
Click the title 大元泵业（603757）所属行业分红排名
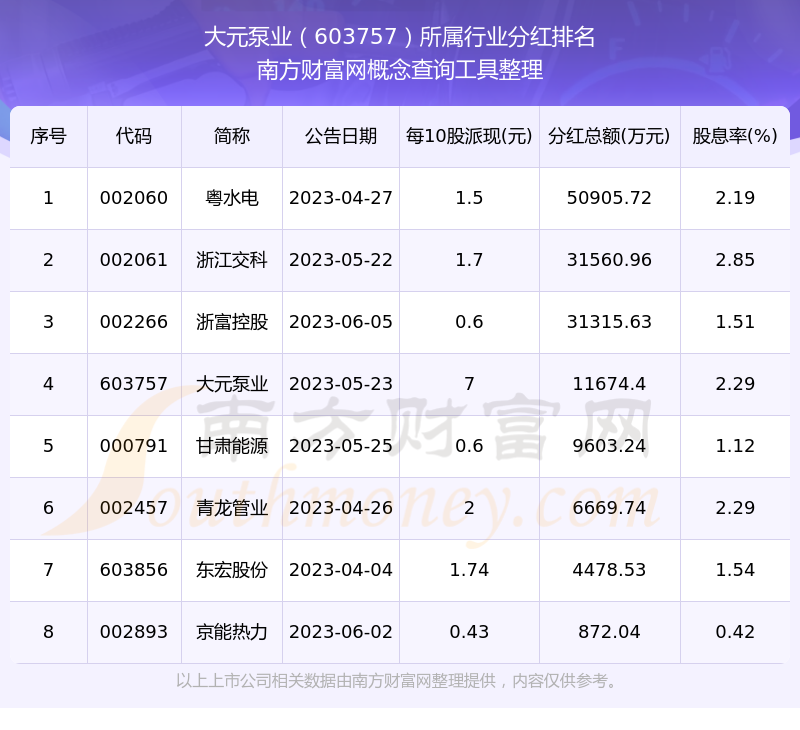[399, 37]
